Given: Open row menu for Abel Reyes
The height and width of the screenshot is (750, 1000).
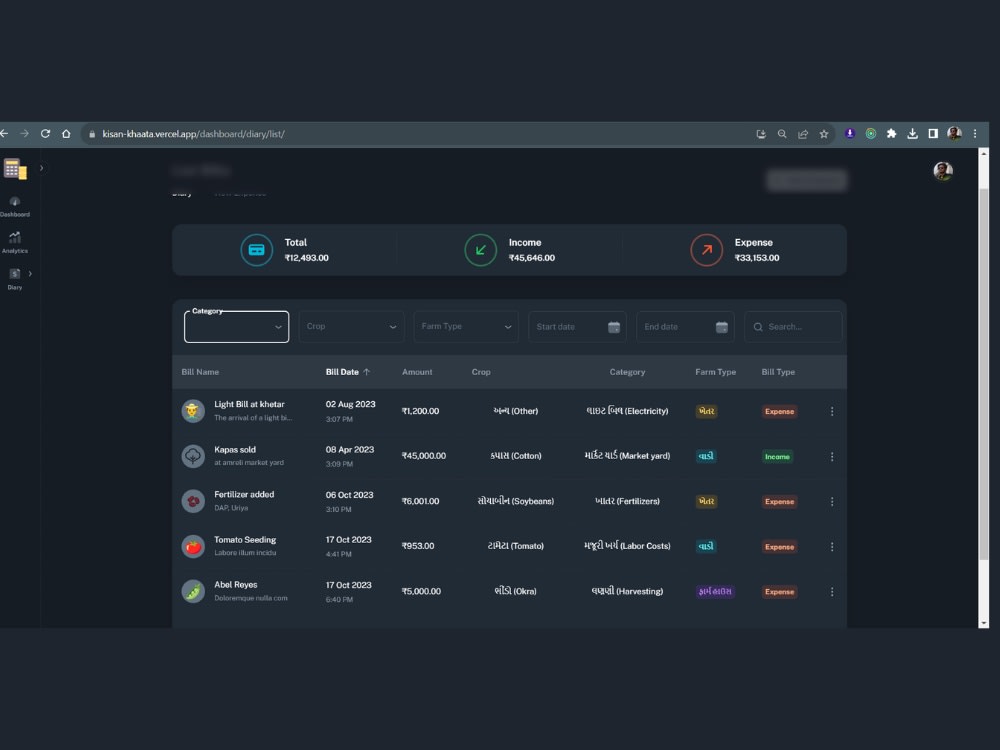Looking at the screenshot, I should click(x=832, y=592).
